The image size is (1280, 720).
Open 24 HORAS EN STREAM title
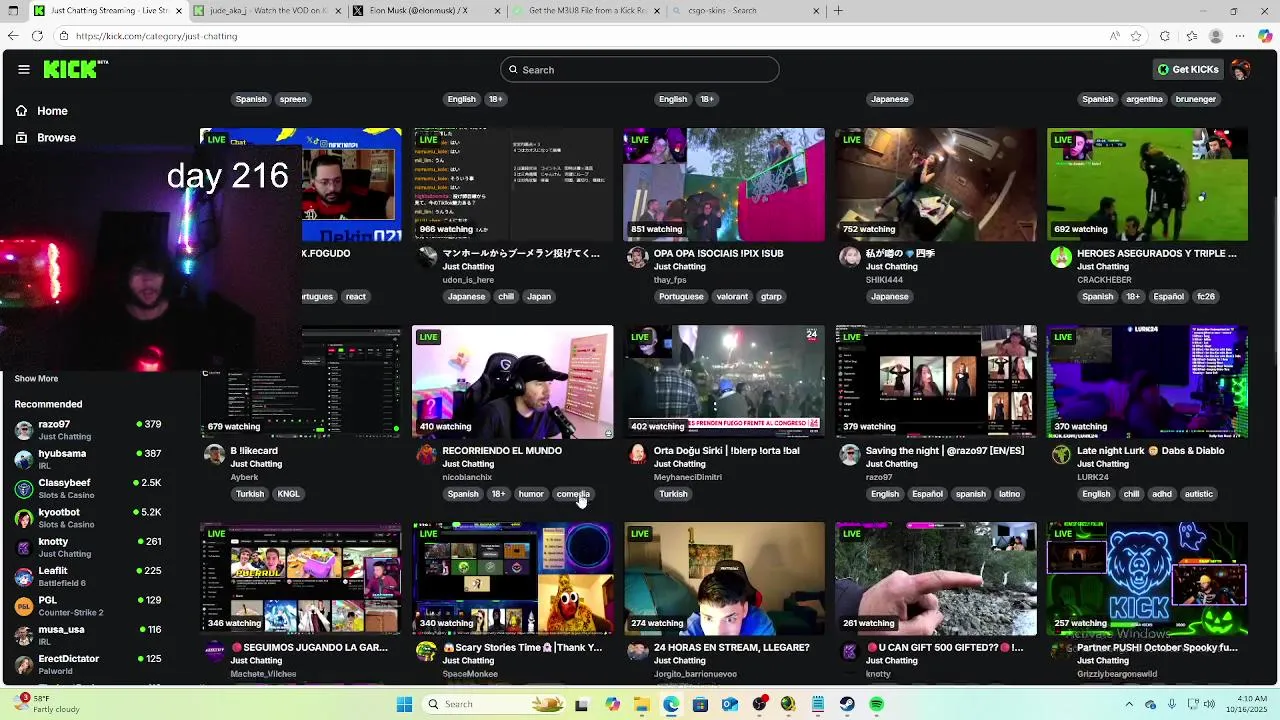pos(731,648)
